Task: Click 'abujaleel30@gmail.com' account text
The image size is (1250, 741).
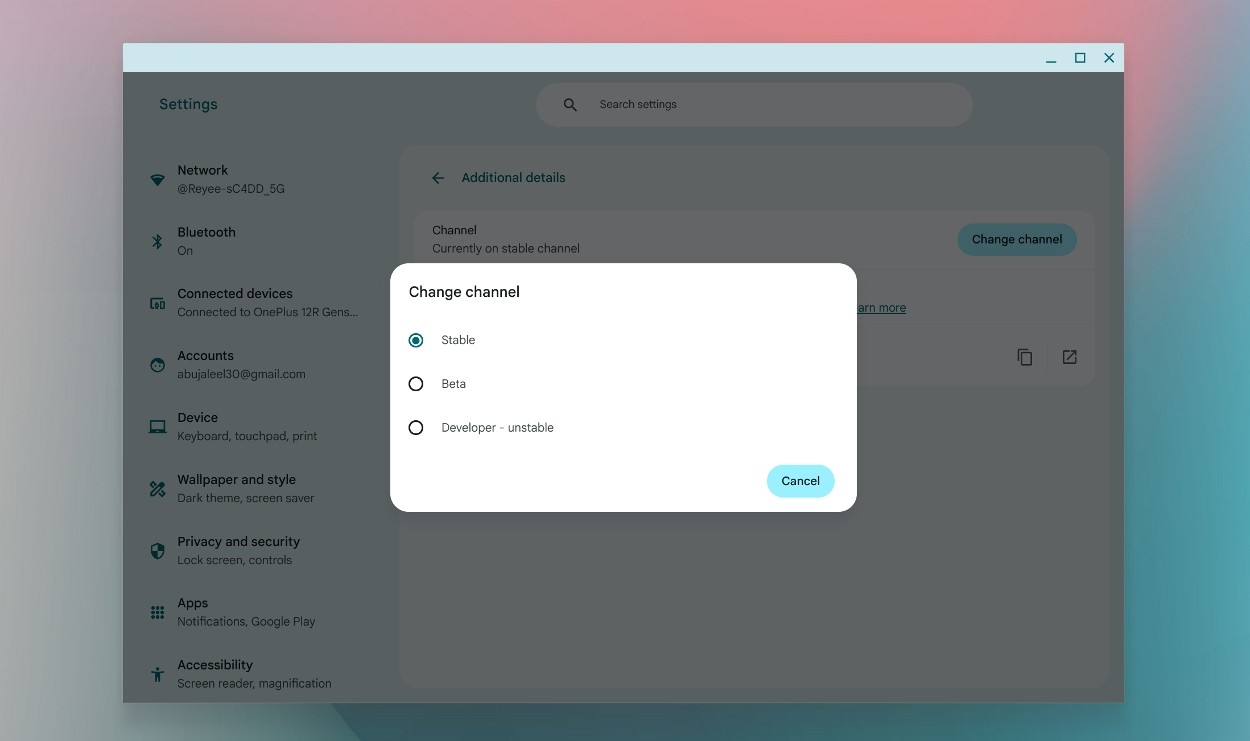Action: coord(241,375)
